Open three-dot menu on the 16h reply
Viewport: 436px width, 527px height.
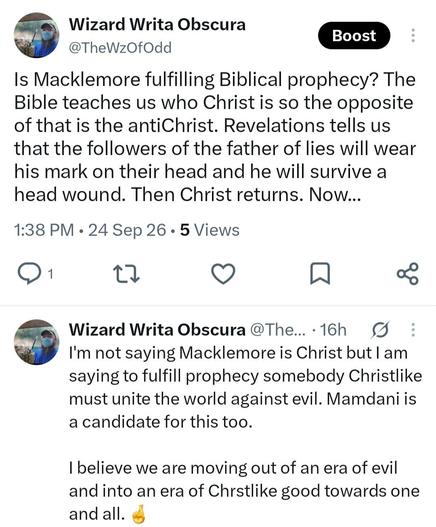pyautogui.click(x=413, y=330)
